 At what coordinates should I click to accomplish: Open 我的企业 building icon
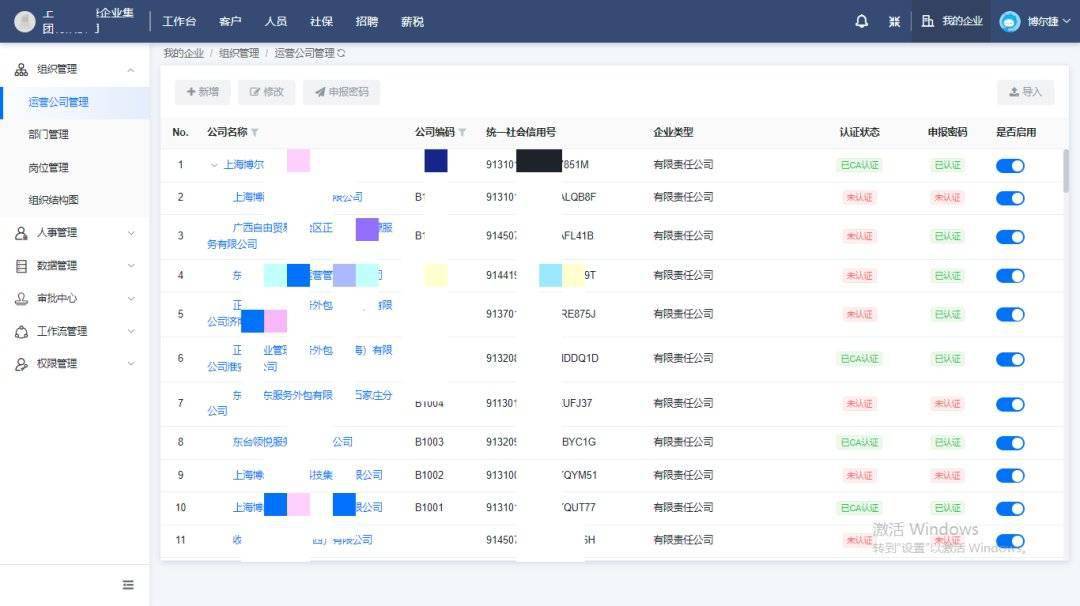pyautogui.click(x=928, y=21)
